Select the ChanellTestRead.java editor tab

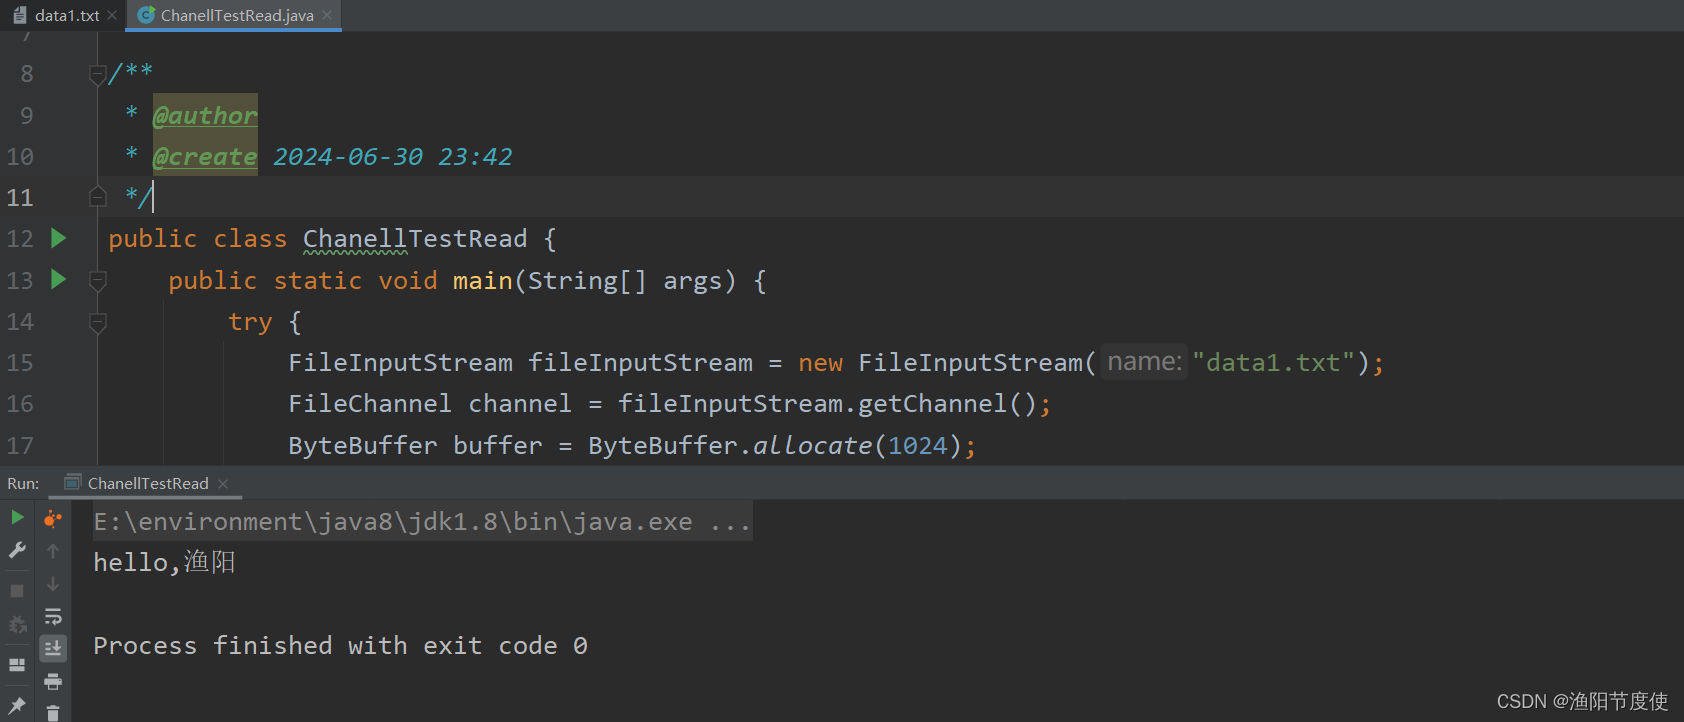[236, 15]
